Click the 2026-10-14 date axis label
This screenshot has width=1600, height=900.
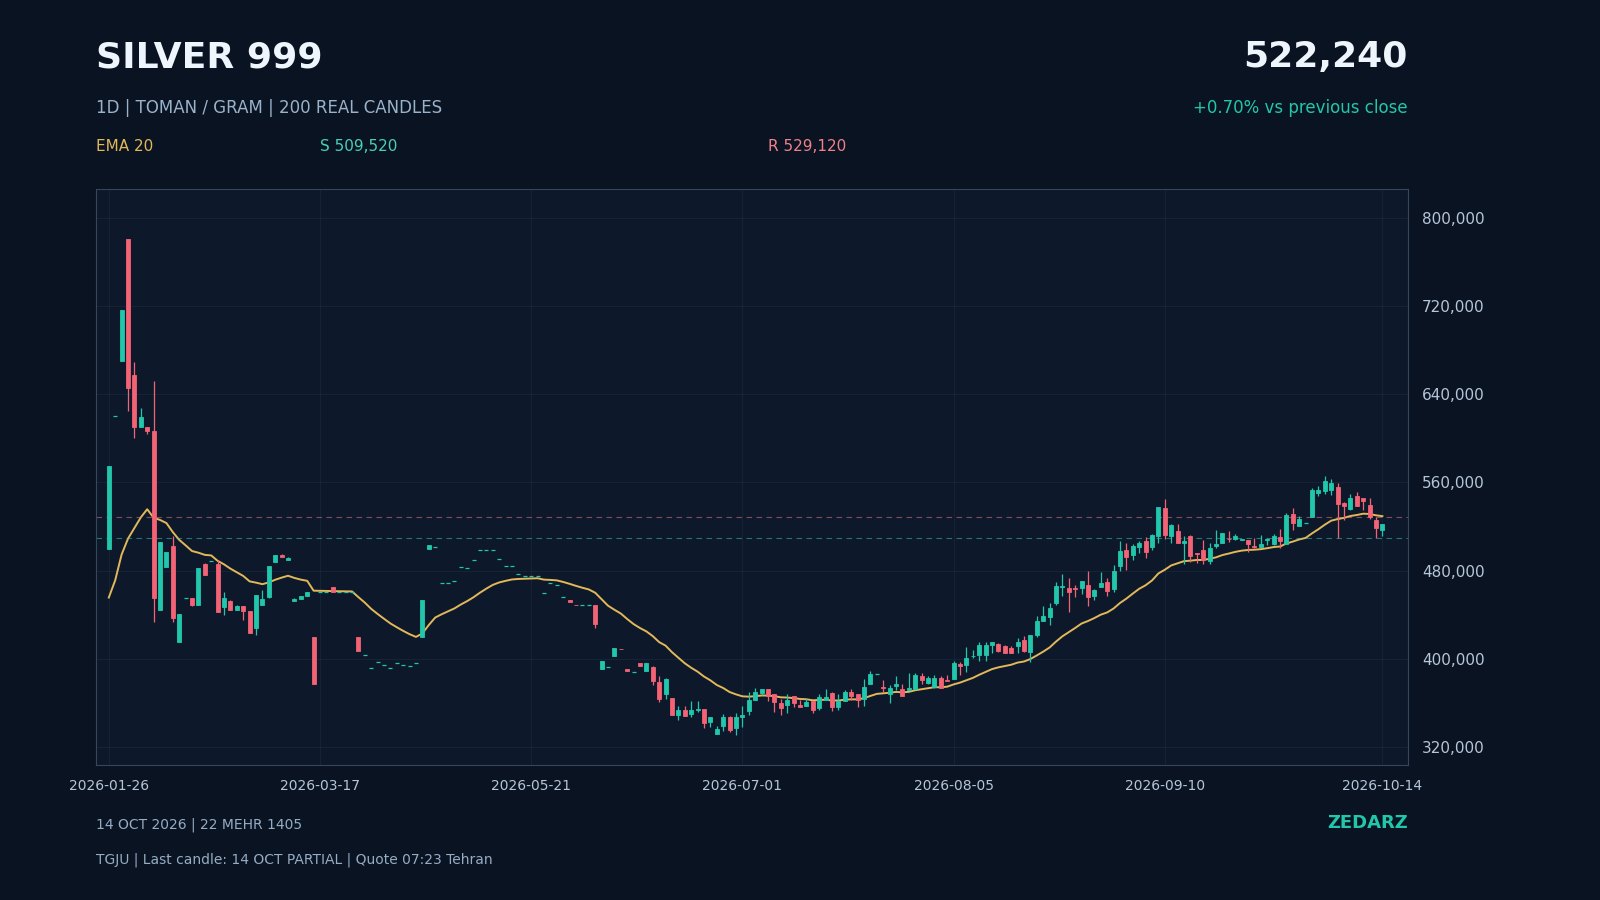[x=1382, y=785]
